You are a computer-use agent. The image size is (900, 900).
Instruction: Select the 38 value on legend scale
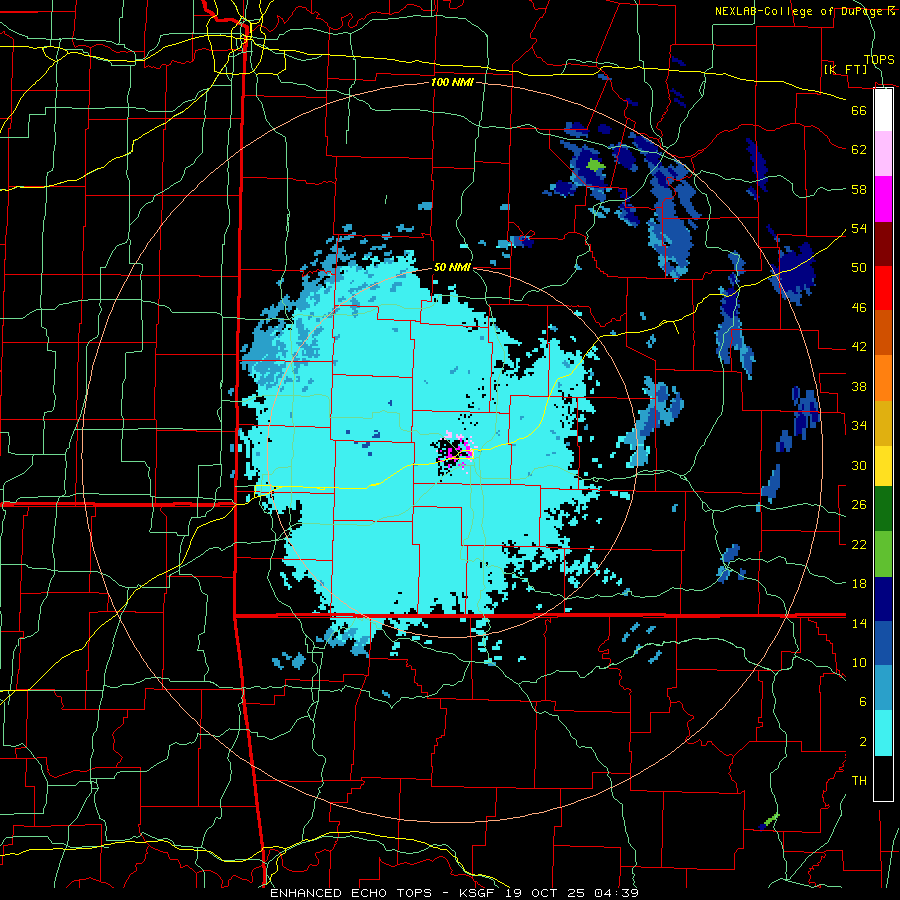(x=859, y=386)
